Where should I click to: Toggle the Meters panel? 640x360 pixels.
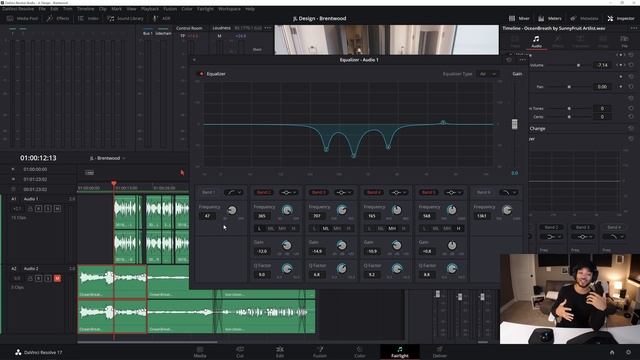[550, 18]
